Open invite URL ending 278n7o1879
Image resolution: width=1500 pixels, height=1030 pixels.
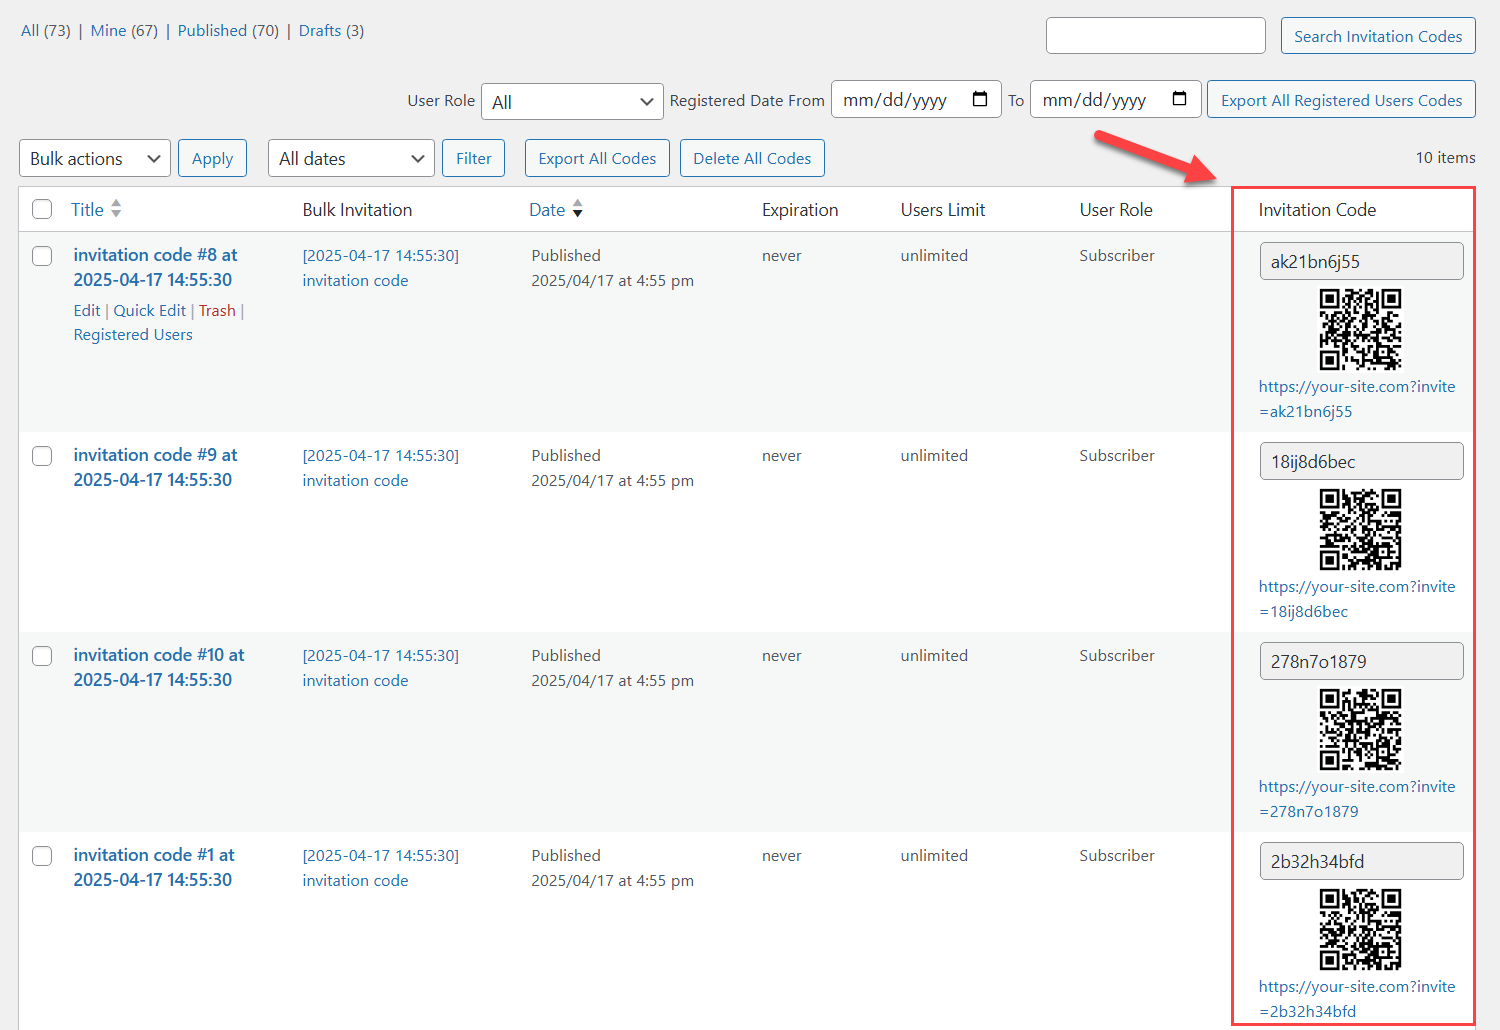(1357, 799)
